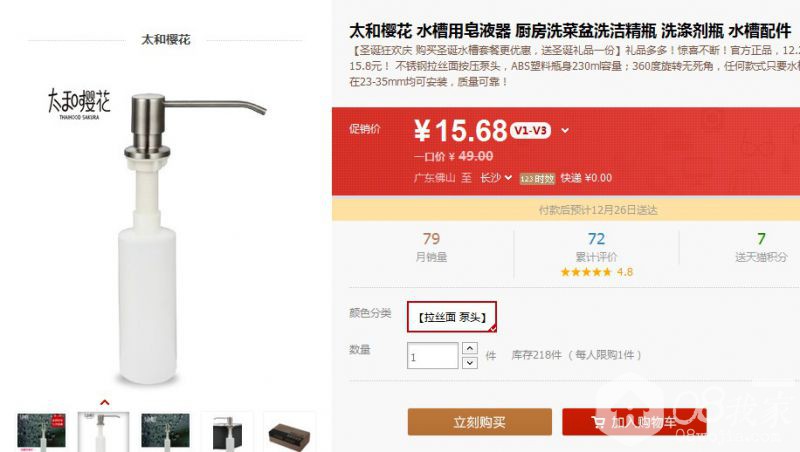This screenshot has width=800, height=452.
Task: Select the first product thumbnail image
Action: tap(41, 432)
